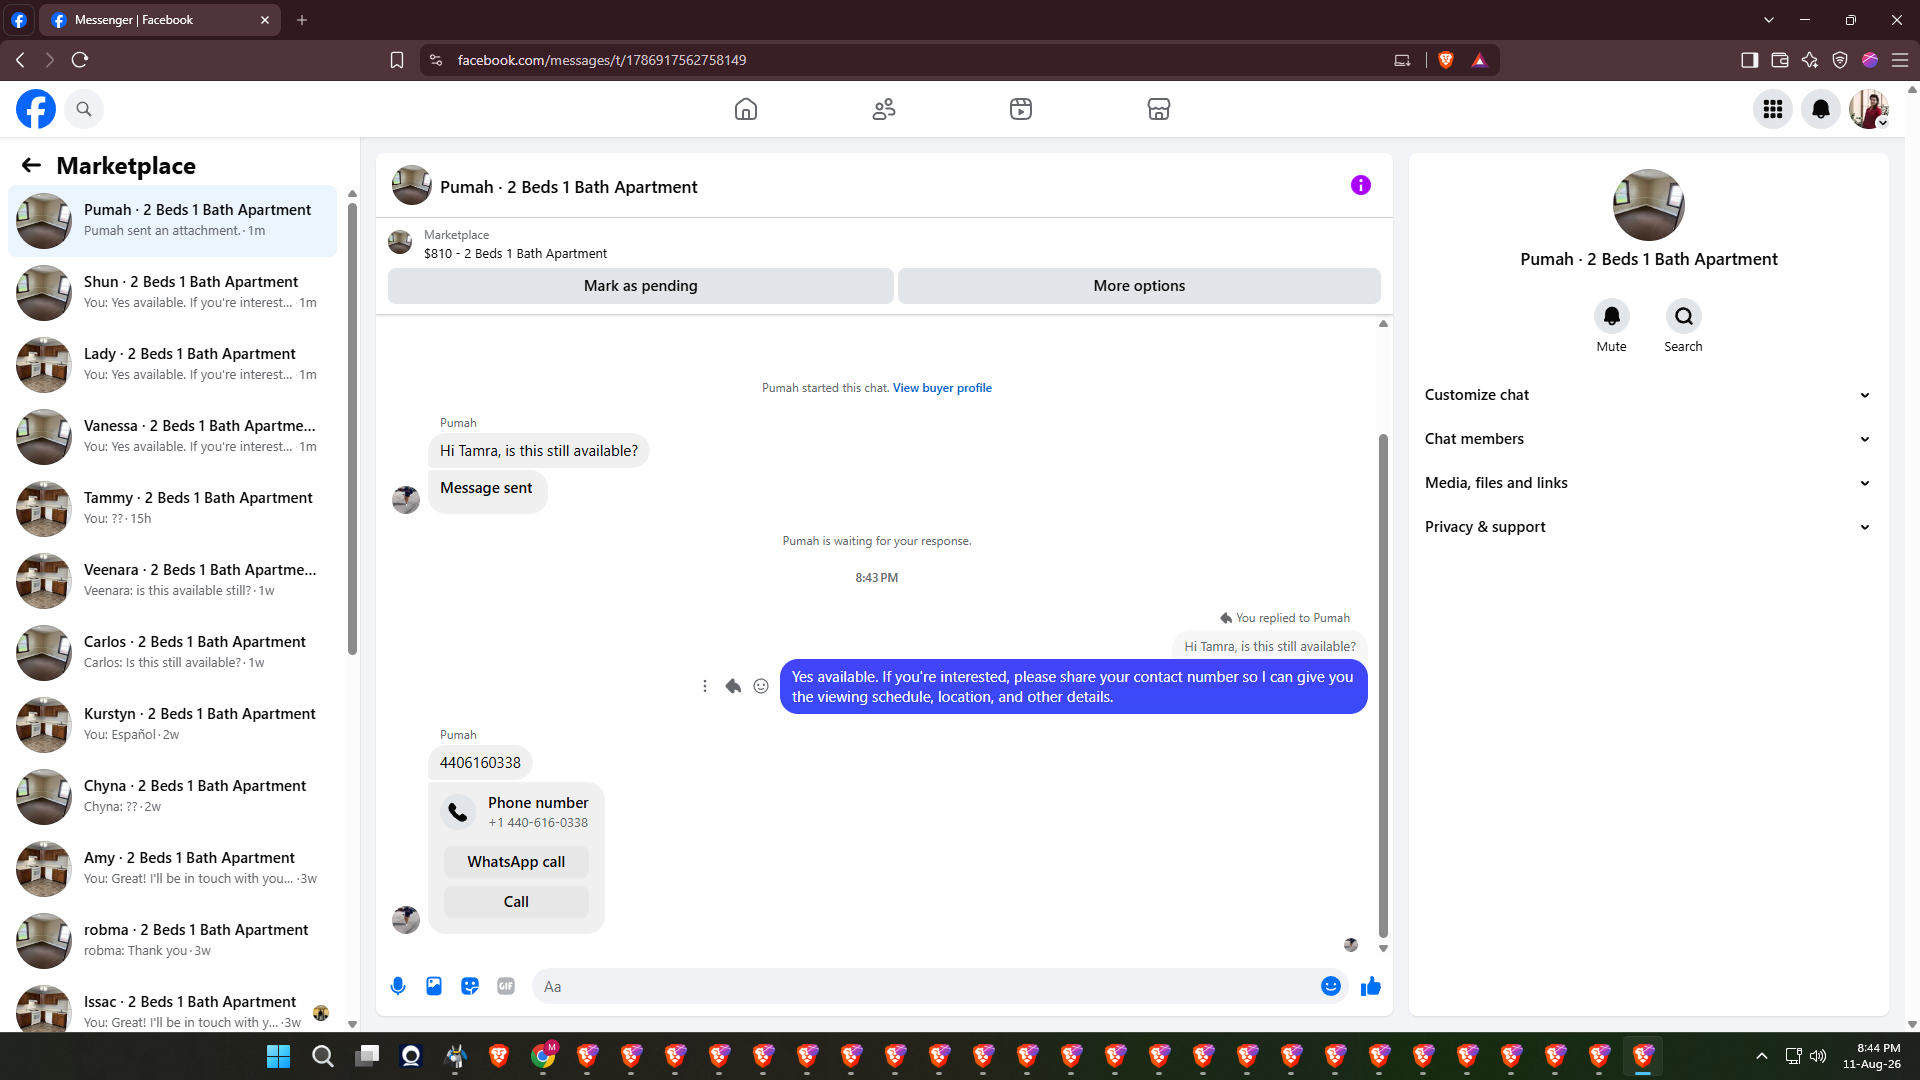
Task: Open the Windows Start menu
Action: (278, 1056)
